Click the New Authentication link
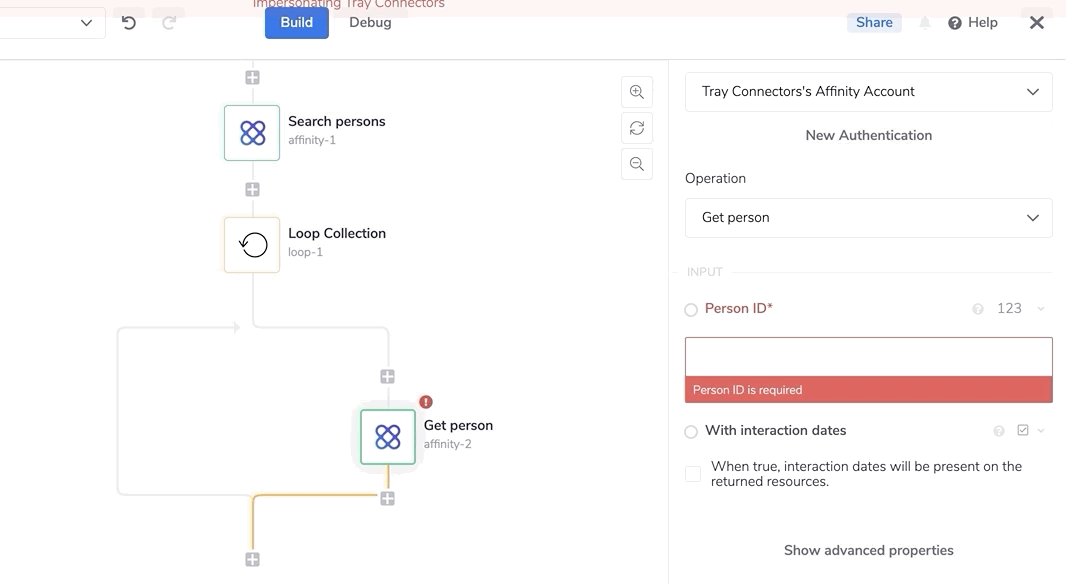Viewport: 1066px width, 584px height. click(868, 135)
